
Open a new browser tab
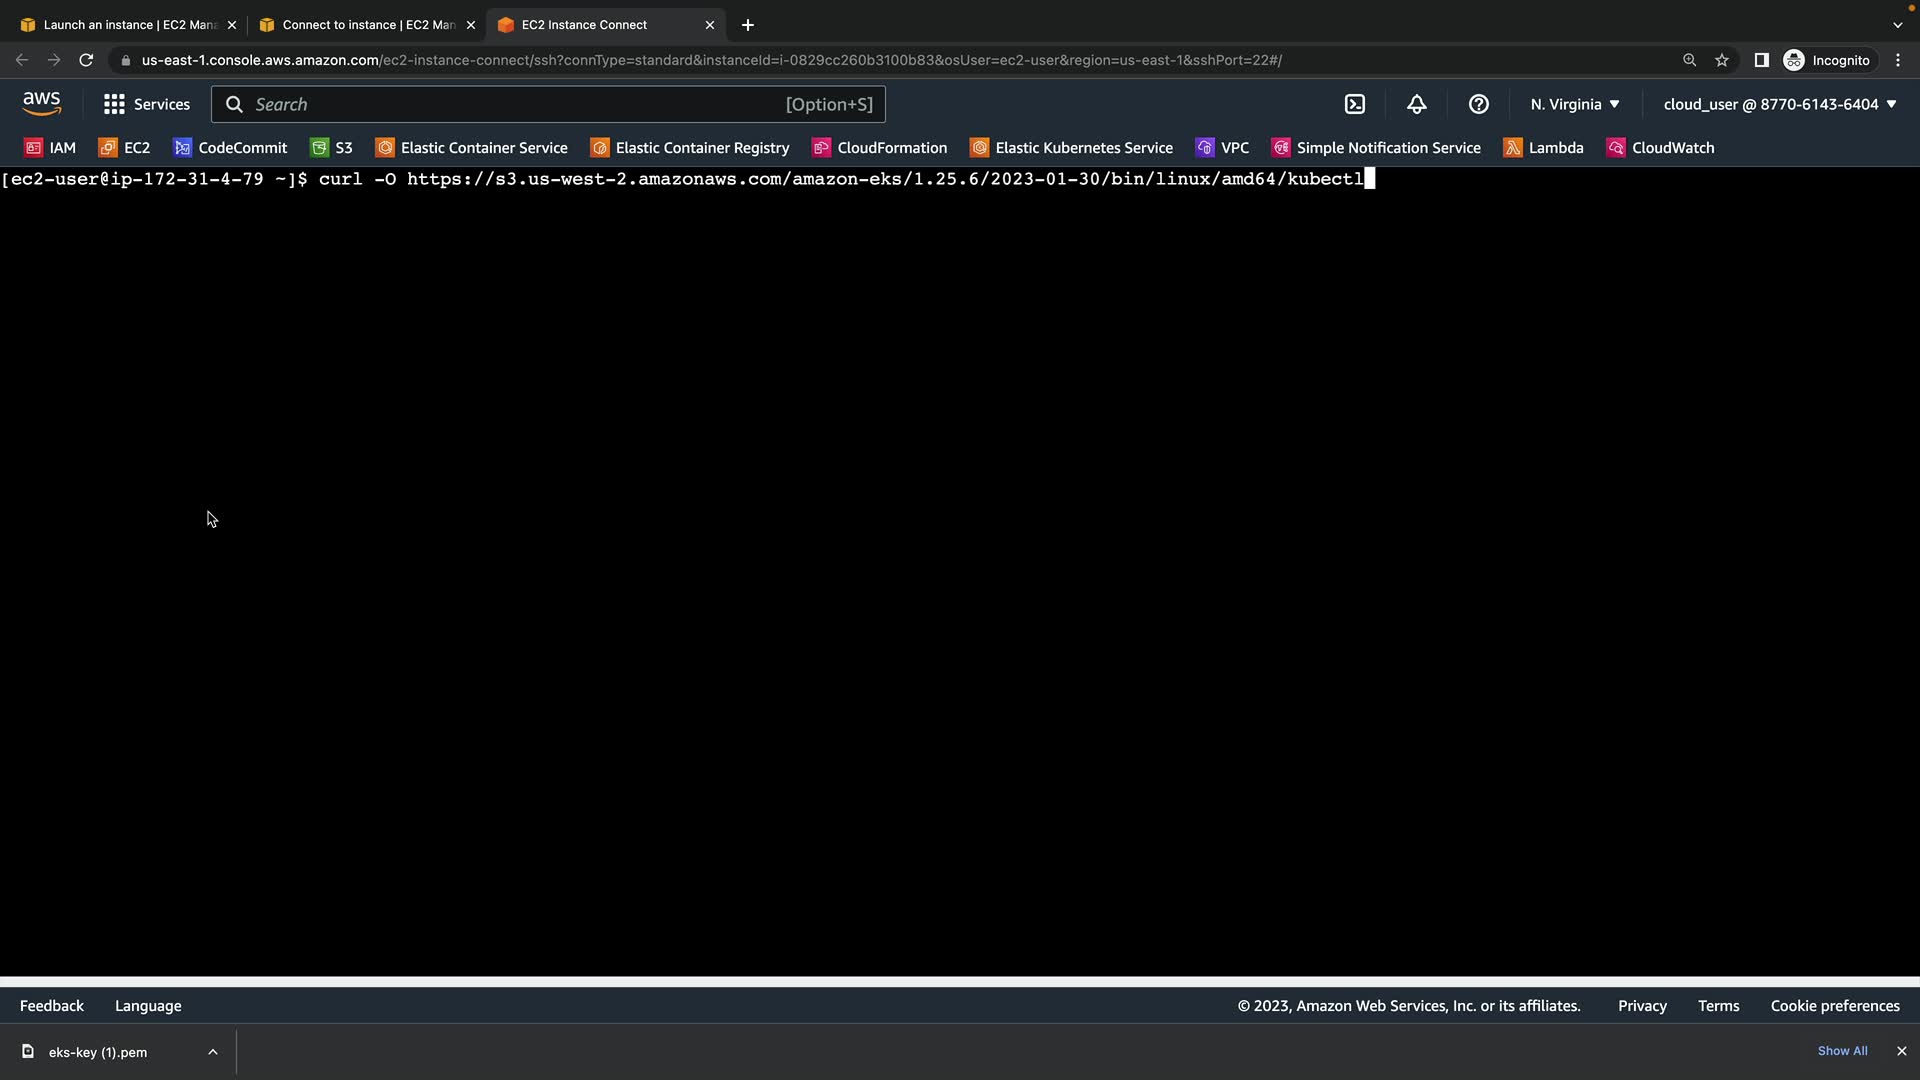point(748,25)
